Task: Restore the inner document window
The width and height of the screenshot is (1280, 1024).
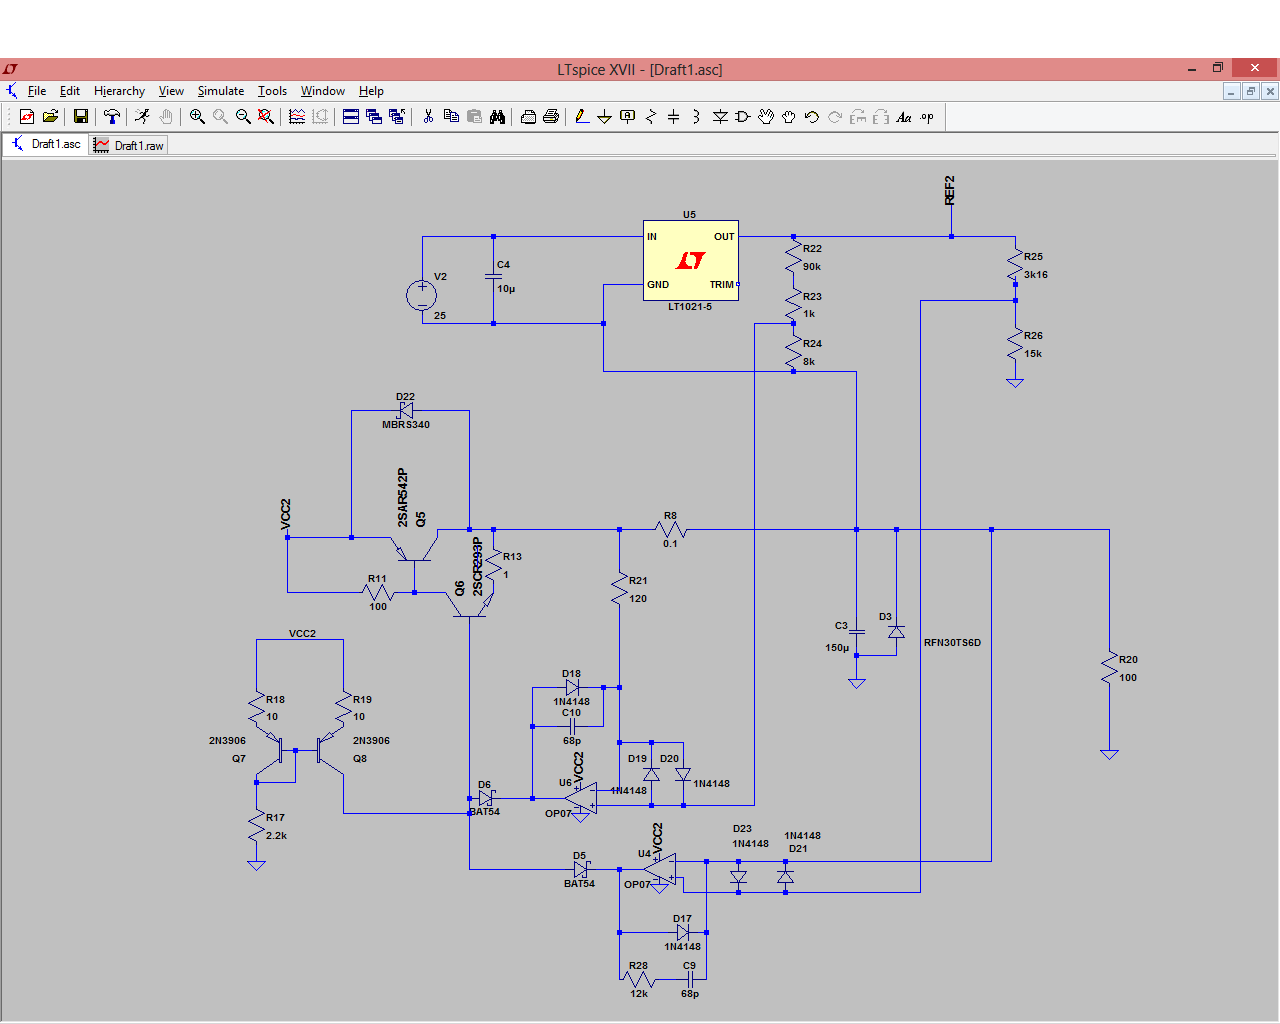Action: pos(1250,91)
